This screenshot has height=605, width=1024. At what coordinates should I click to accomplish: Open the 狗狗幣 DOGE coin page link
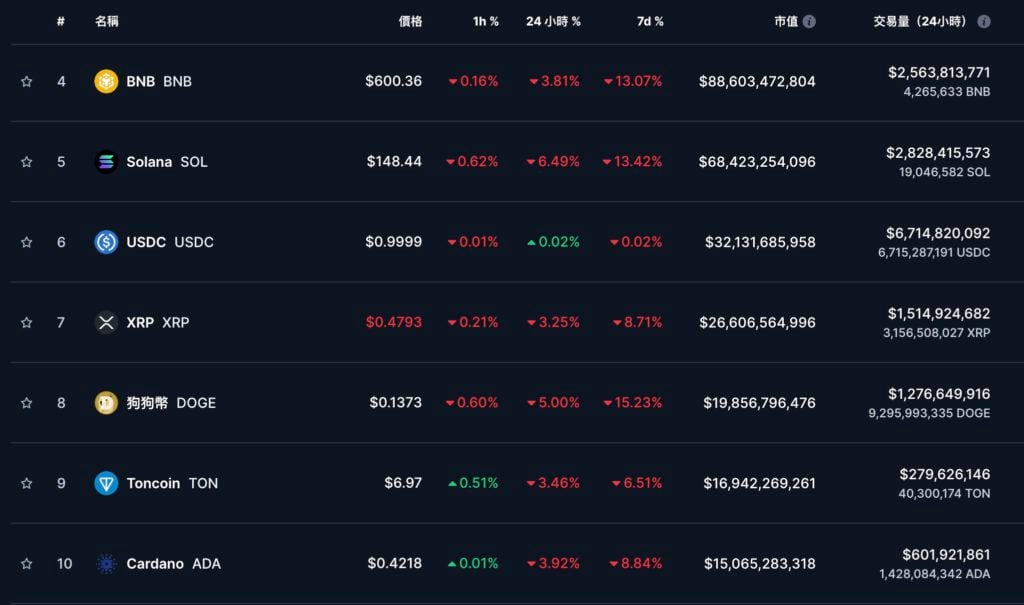170,403
